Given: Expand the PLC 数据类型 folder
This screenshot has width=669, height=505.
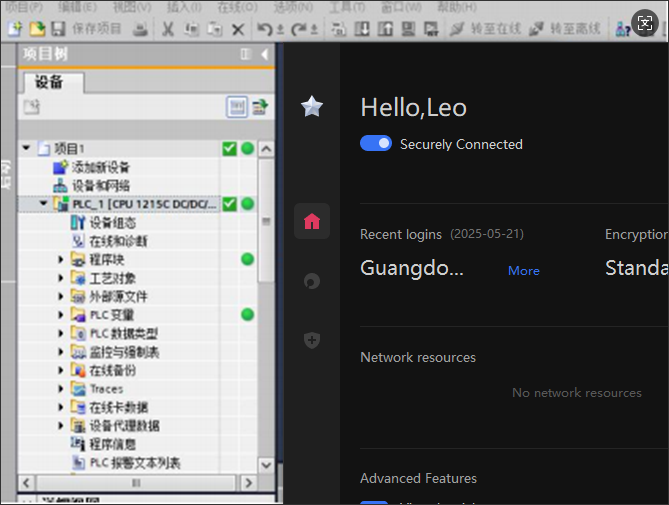Looking at the screenshot, I should pyautogui.click(x=61, y=333).
